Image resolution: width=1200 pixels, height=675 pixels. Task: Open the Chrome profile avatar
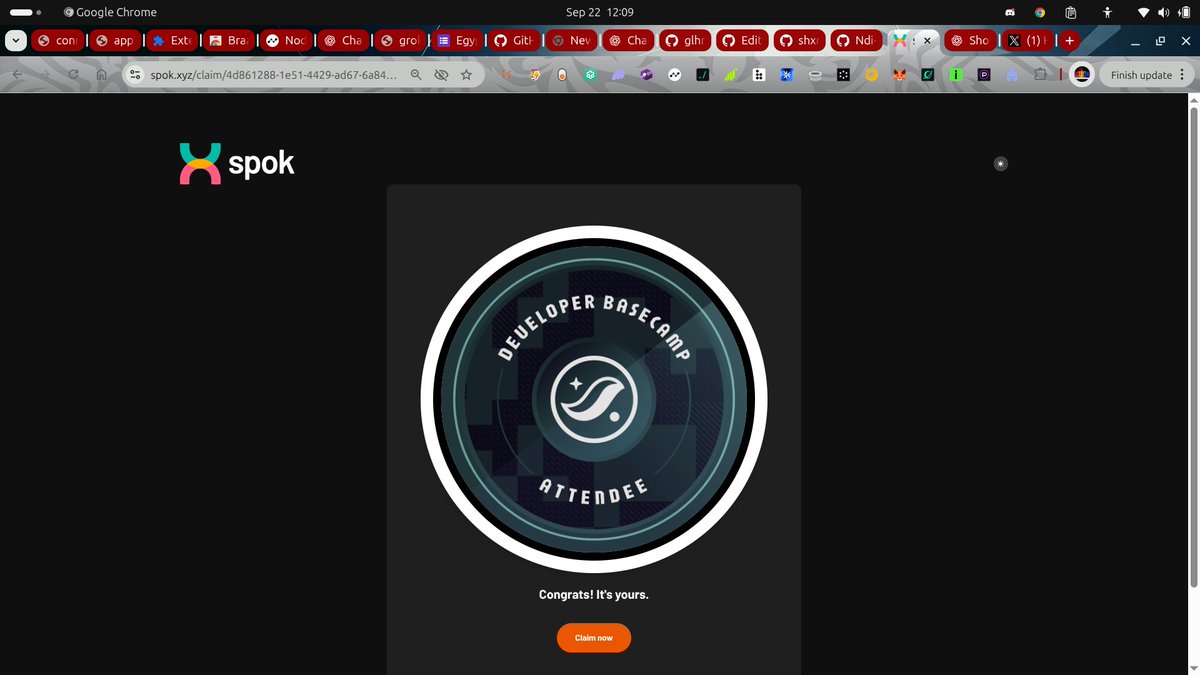tap(1081, 74)
